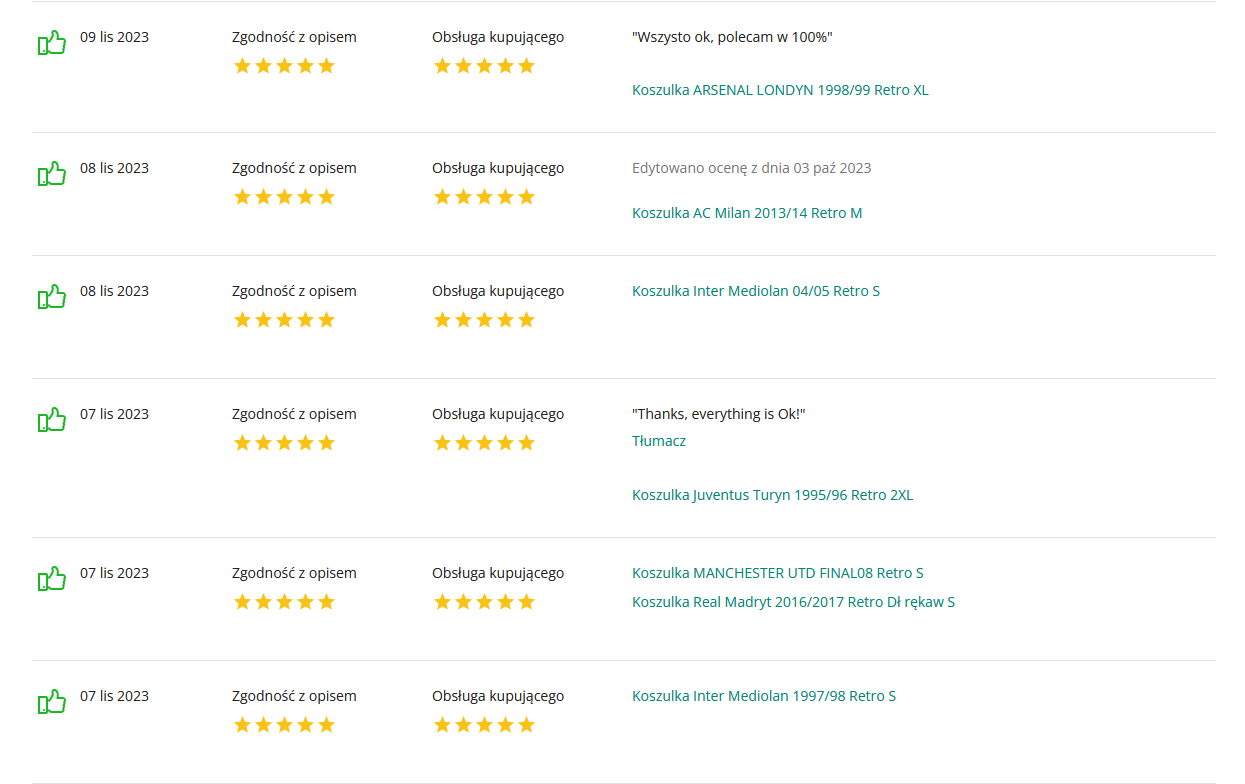This screenshot has width=1245, height=784.
Task: Open Koszulka Inter Mediolan 04/05 Retro S
Action: pos(756,291)
